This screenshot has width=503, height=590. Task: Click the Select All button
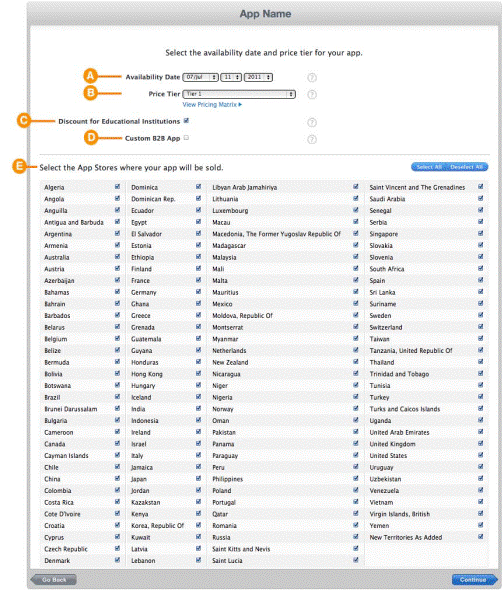429,167
